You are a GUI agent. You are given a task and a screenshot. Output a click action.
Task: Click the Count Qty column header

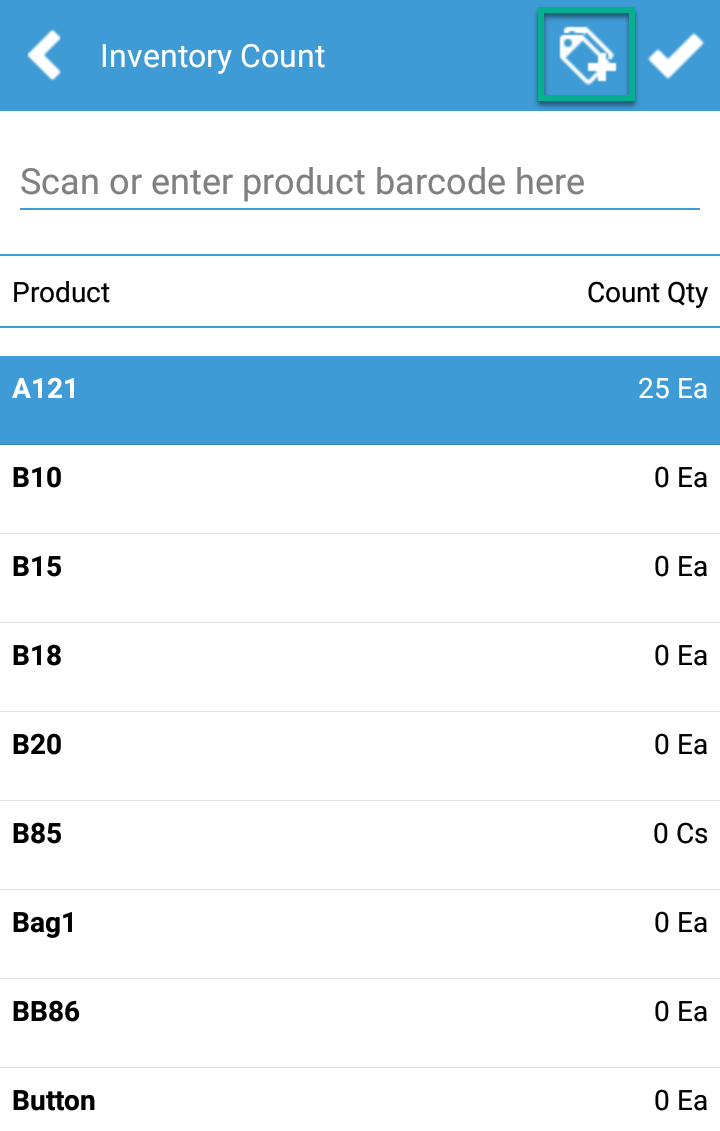(x=647, y=292)
